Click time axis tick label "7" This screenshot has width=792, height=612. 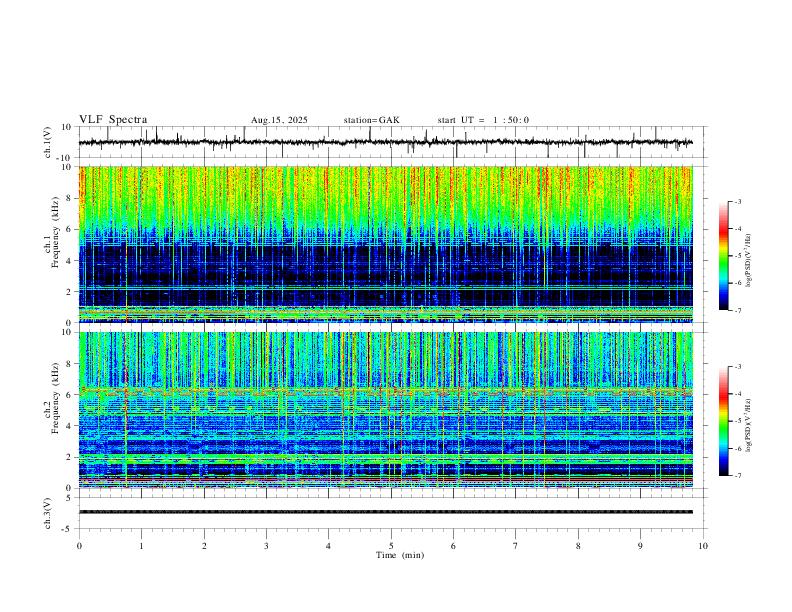516,546
